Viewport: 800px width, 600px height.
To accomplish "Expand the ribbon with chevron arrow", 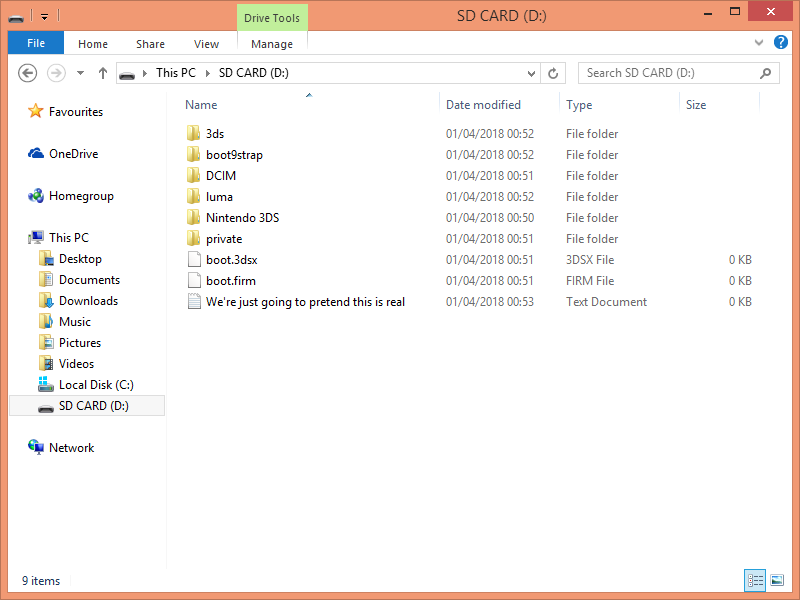I will tap(759, 43).
